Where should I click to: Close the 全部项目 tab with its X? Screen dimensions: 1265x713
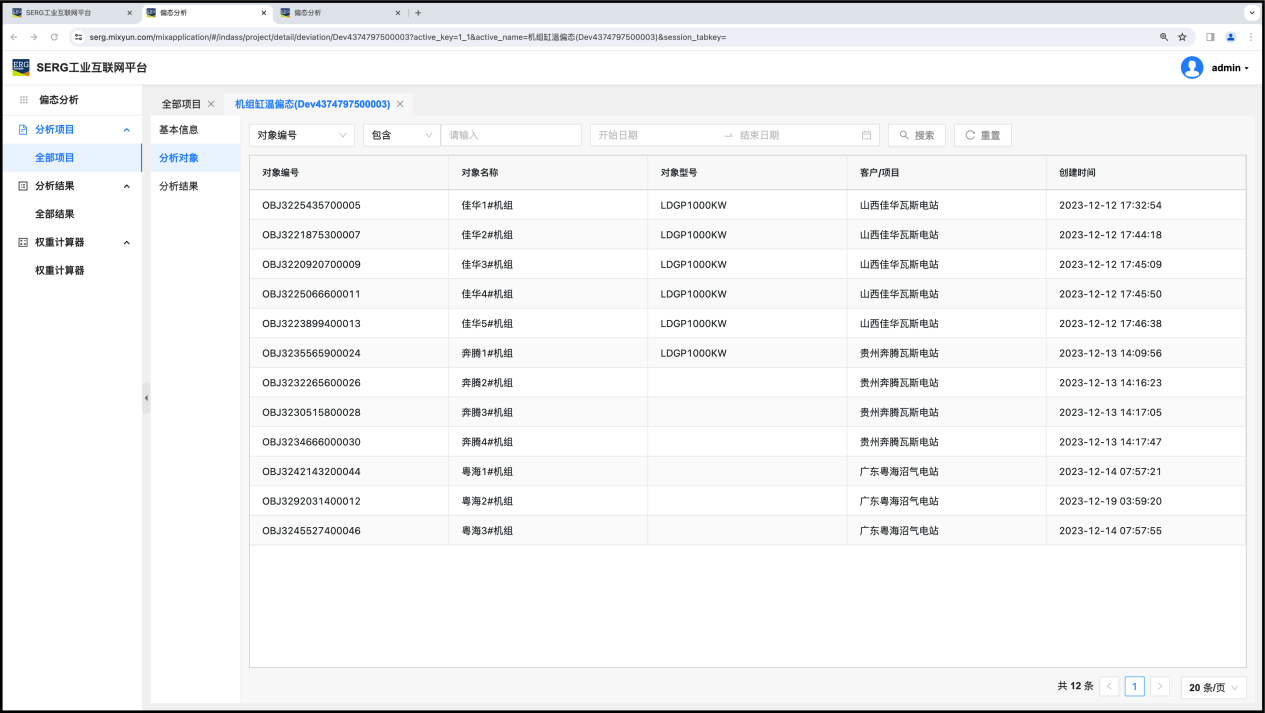point(211,104)
